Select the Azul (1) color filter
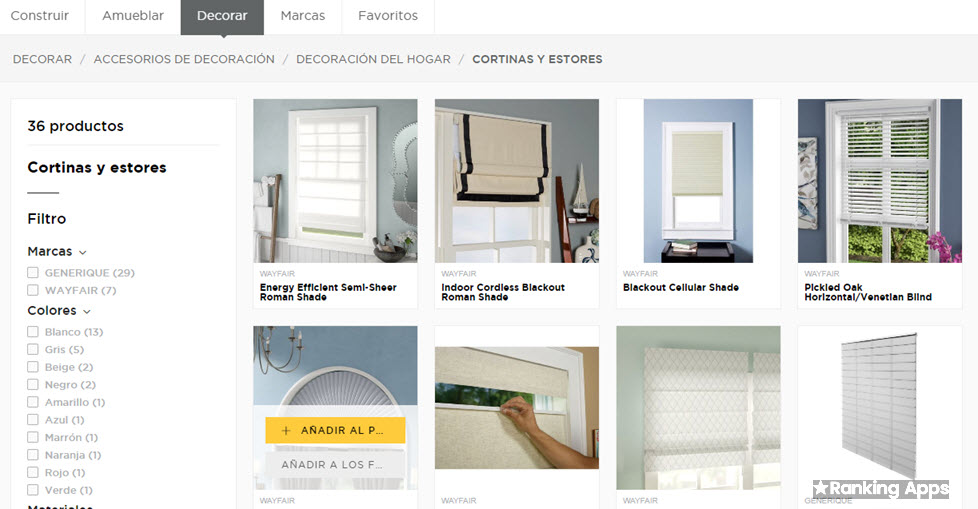Viewport: 978px width, 509px height. click(33, 420)
